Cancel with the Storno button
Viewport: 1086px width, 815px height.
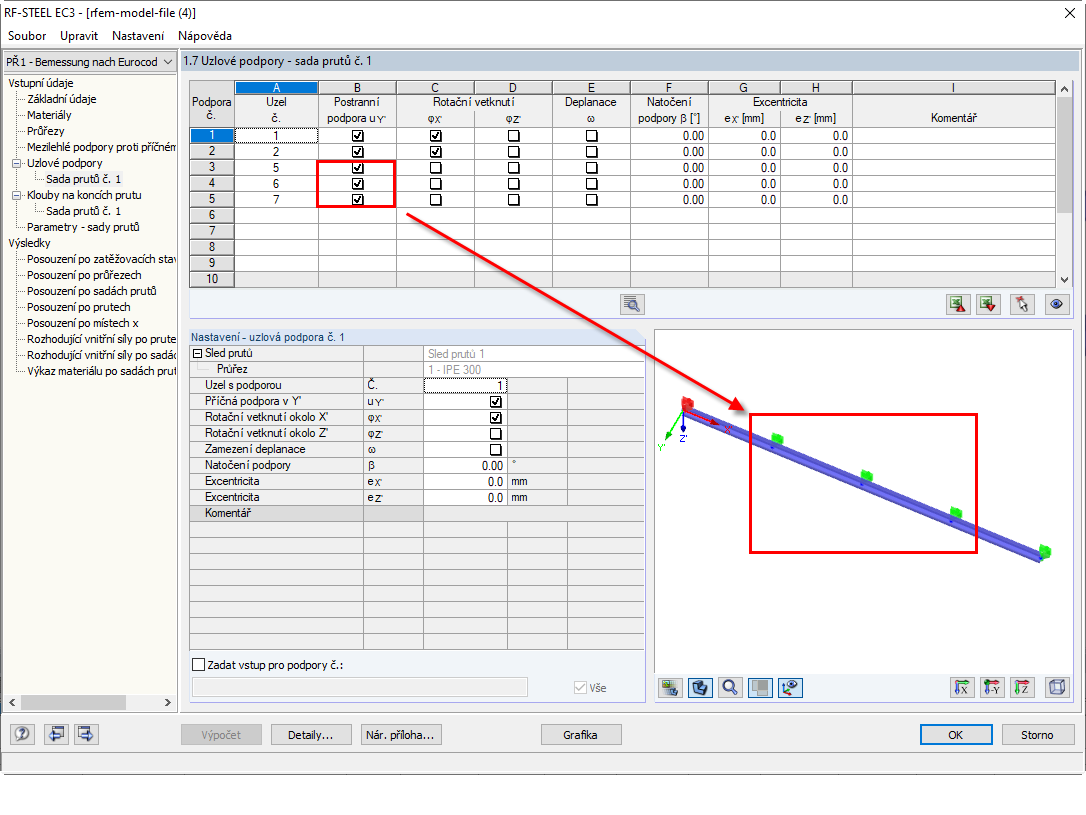[x=1037, y=735]
